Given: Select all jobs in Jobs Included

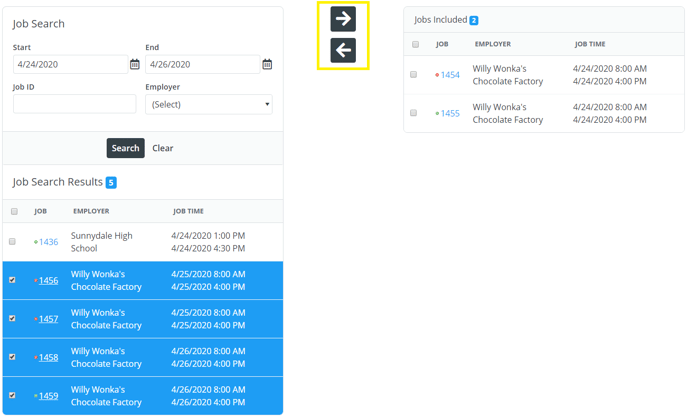Looking at the screenshot, I should (415, 45).
